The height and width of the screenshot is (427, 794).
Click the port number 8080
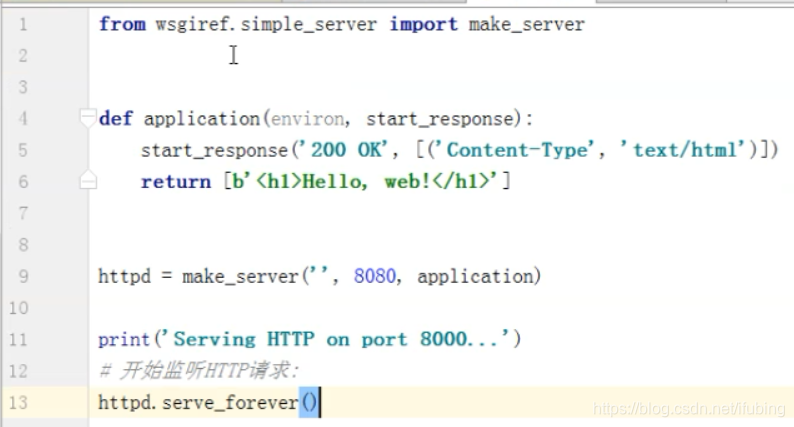374,277
